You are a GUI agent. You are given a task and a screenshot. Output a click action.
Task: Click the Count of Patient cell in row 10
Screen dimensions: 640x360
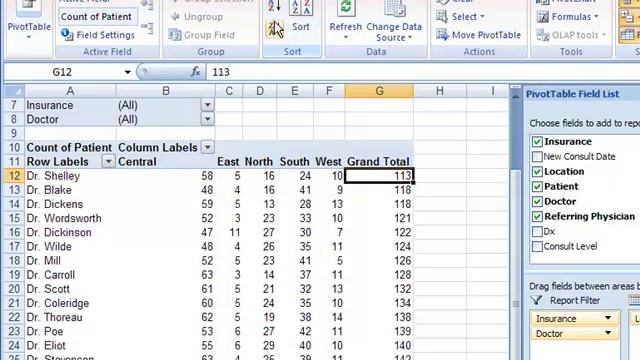pos(70,147)
